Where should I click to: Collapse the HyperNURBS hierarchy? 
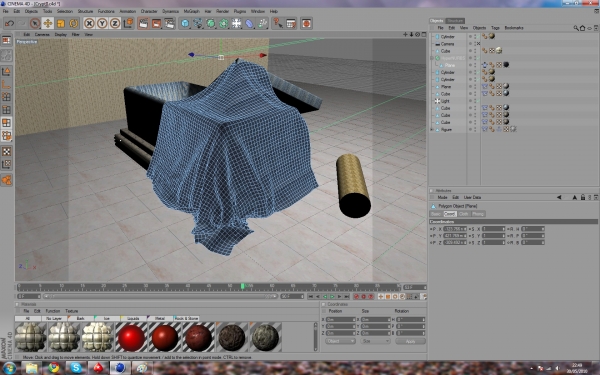tap(432, 58)
